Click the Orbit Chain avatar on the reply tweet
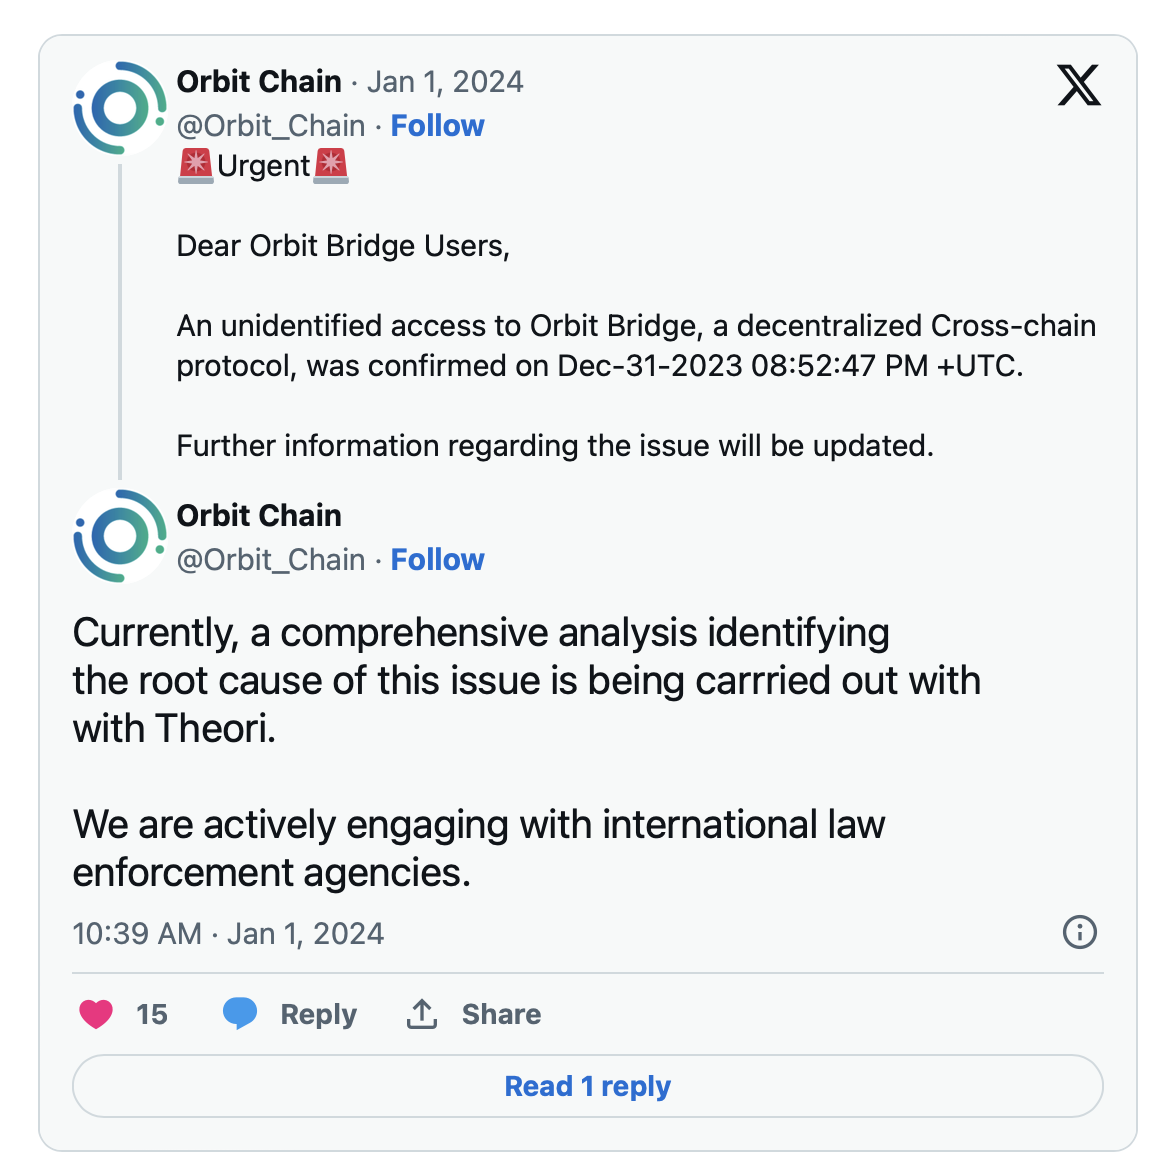Image resolution: width=1166 pixels, height=1170 pixels. coord(120,536)
